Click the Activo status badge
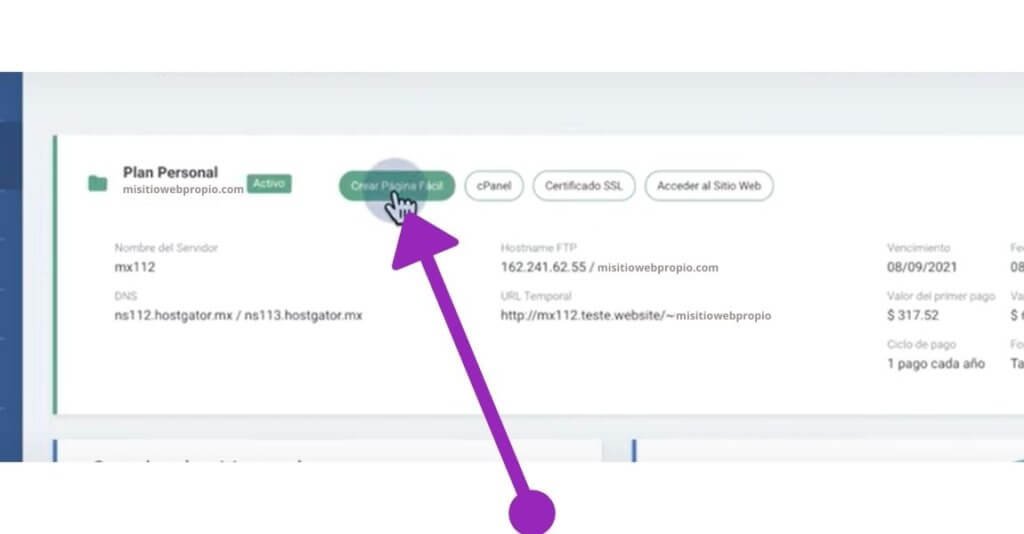This screenshot has width=1024, height=534. coord(269,183)
